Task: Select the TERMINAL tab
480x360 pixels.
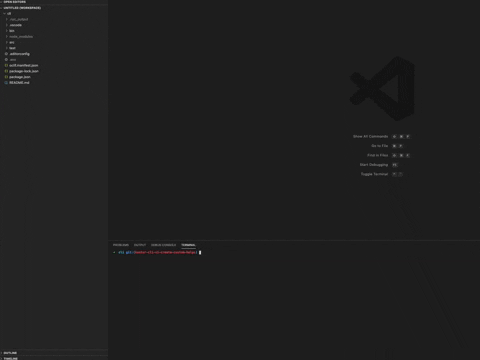Action: tap(188, 245)
